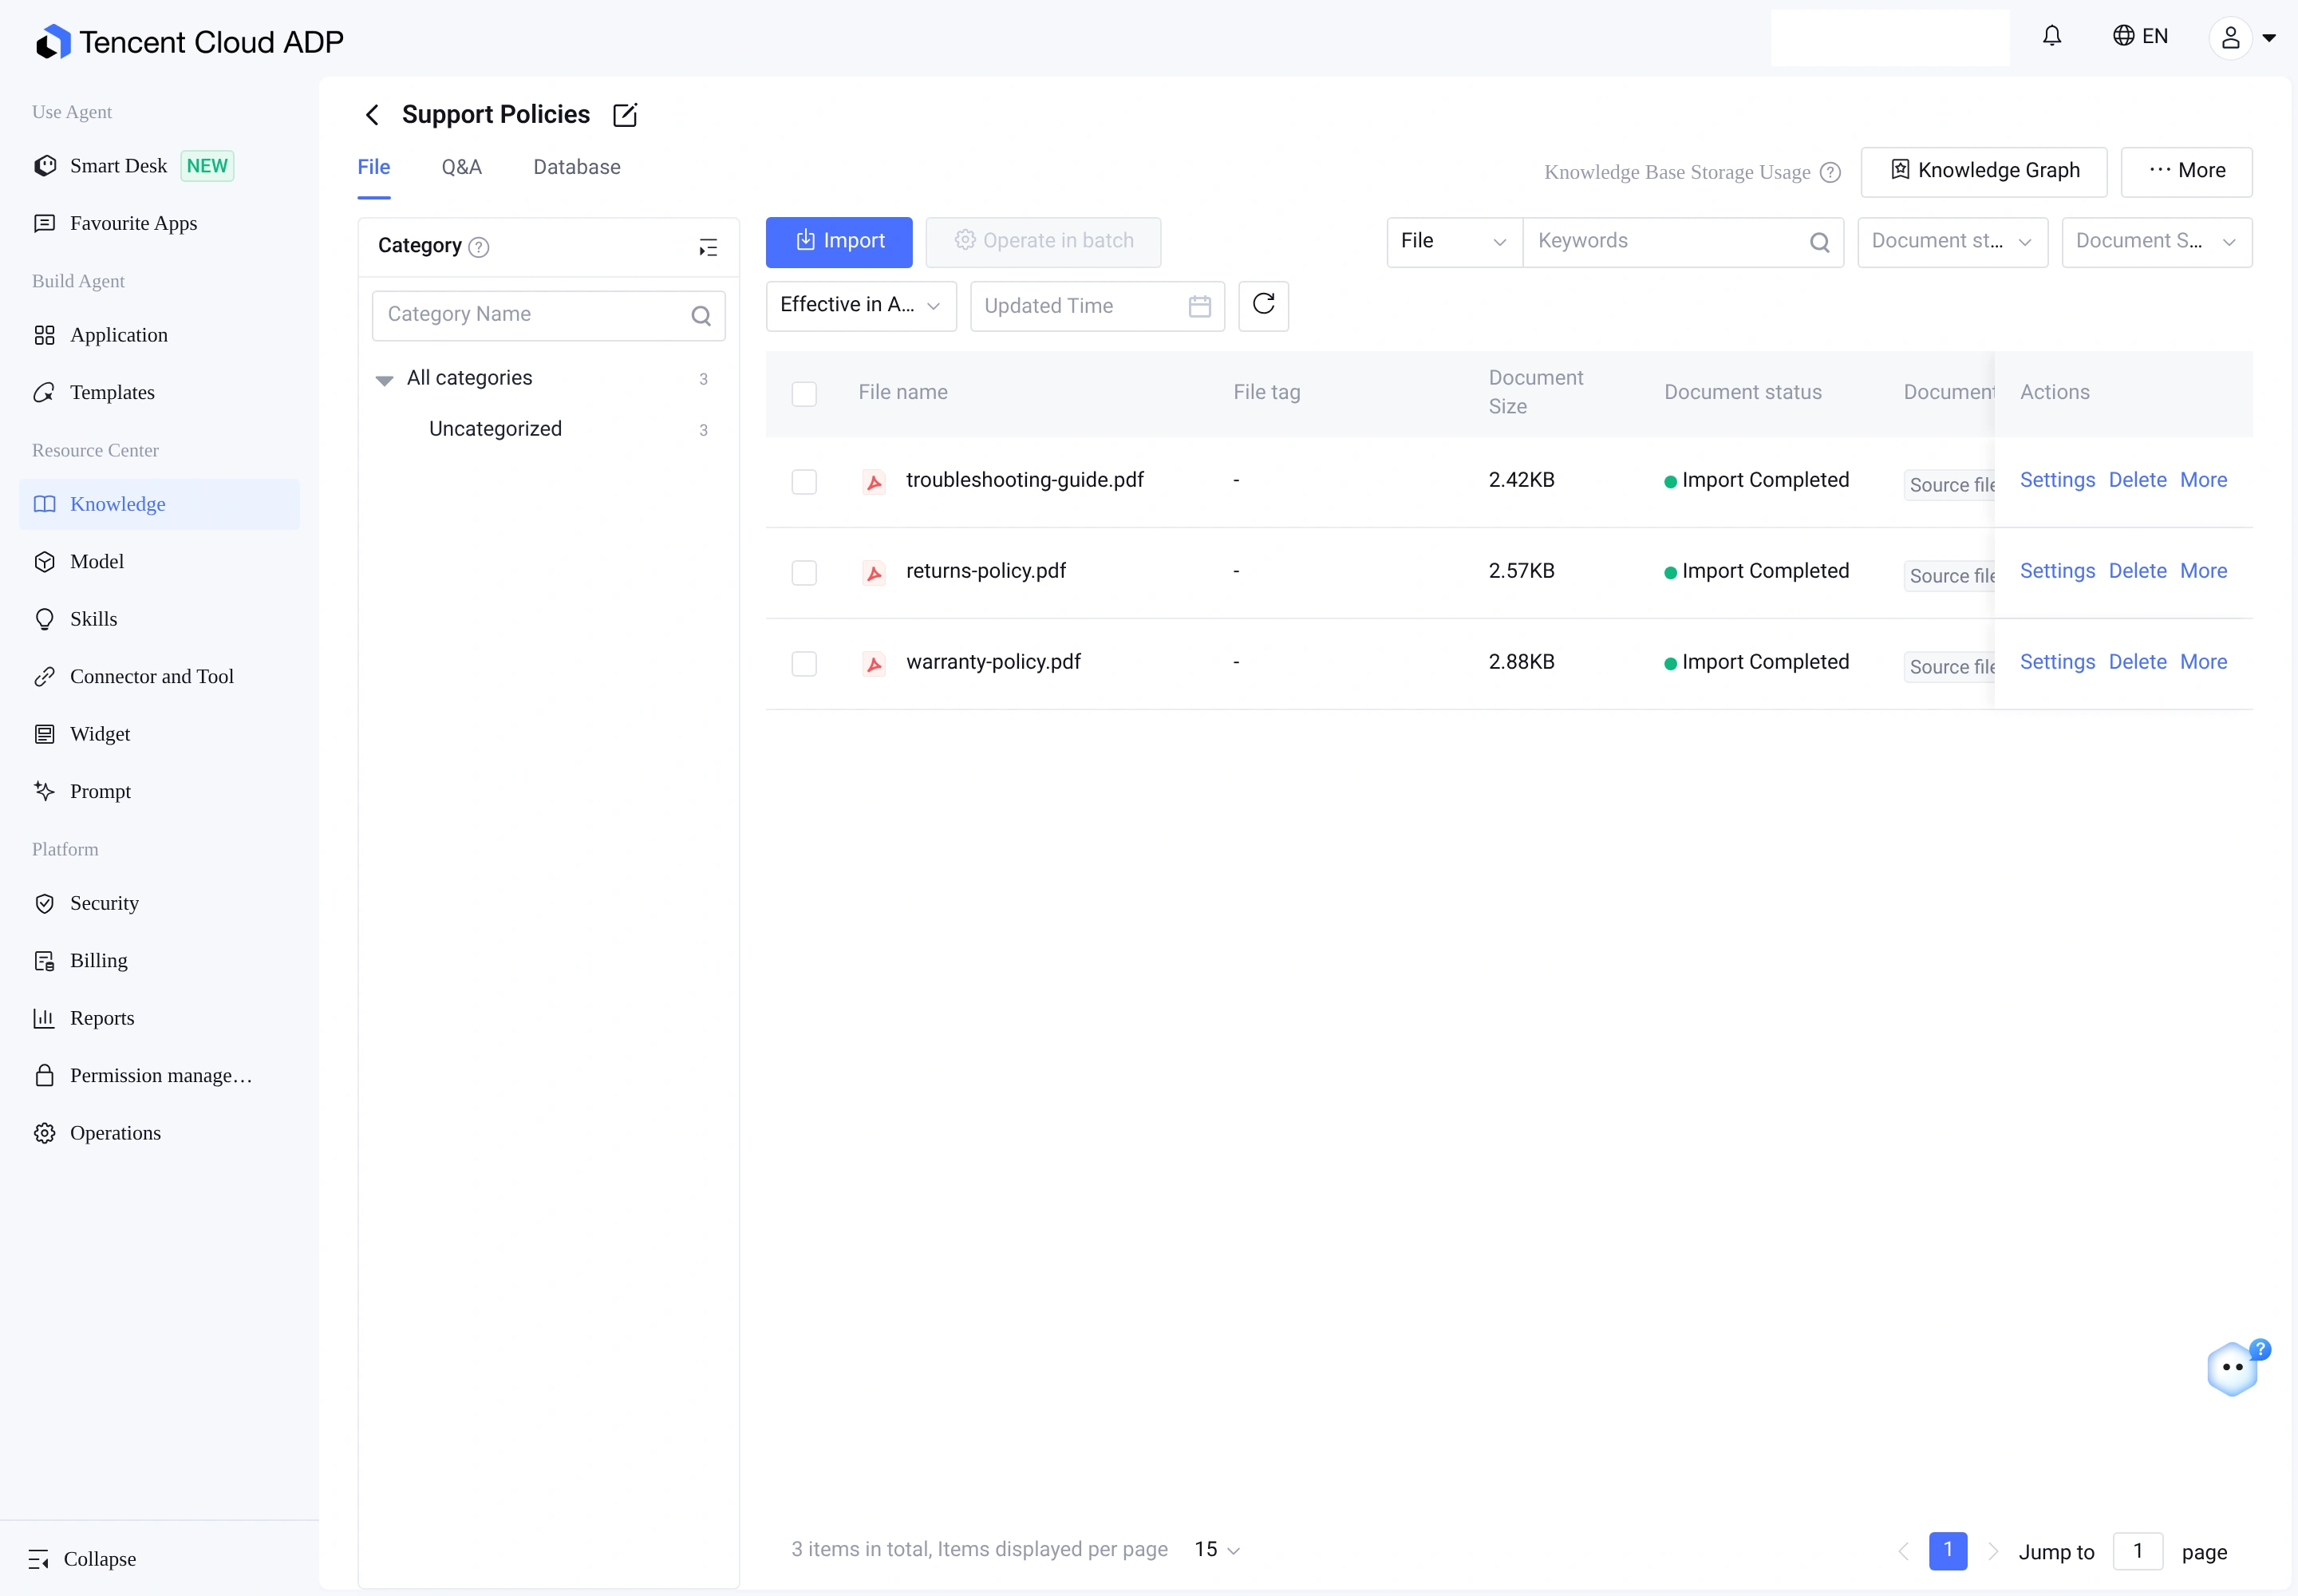Click Settings for warranty-policy.pdf

tap(2056, 662)
